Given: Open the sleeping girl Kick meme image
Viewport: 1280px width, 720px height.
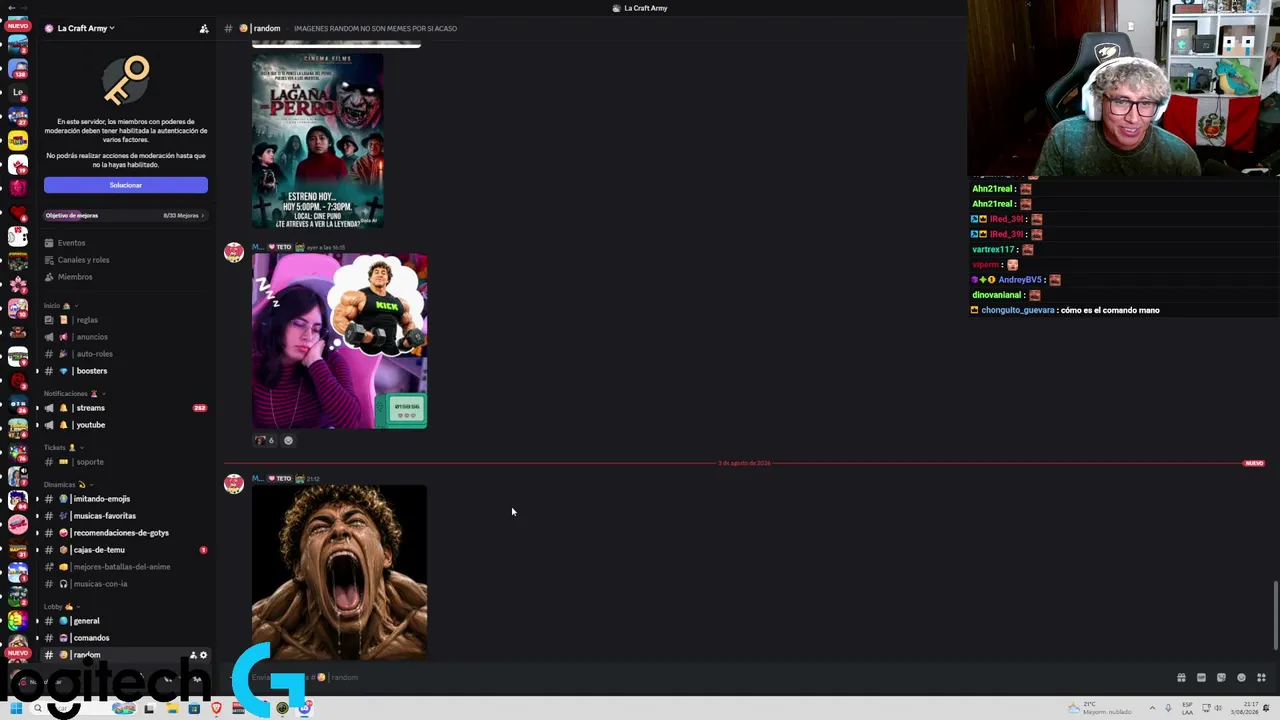Looking at the screenshot, I should [339, 341].
